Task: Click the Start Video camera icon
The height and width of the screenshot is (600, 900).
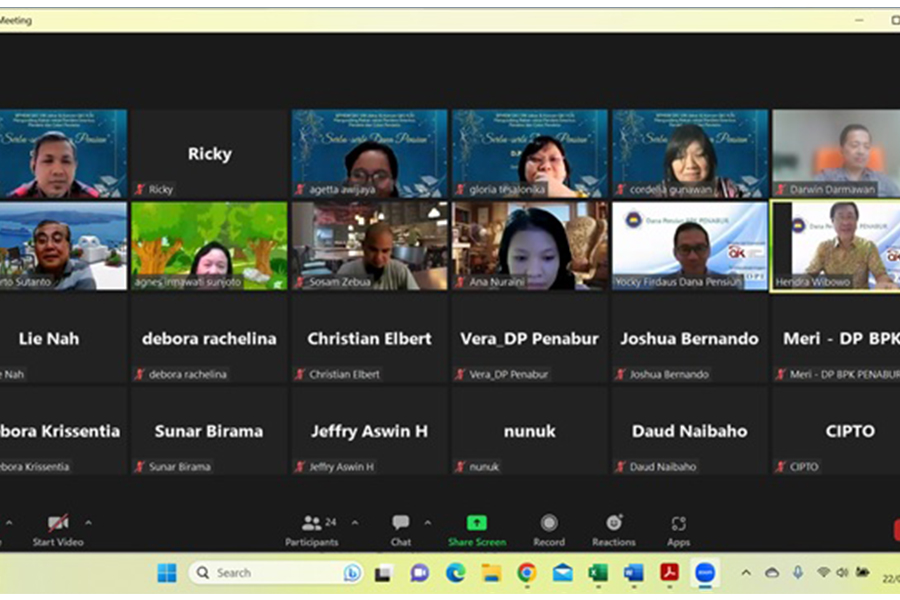Action: click(x=58, y=523)
